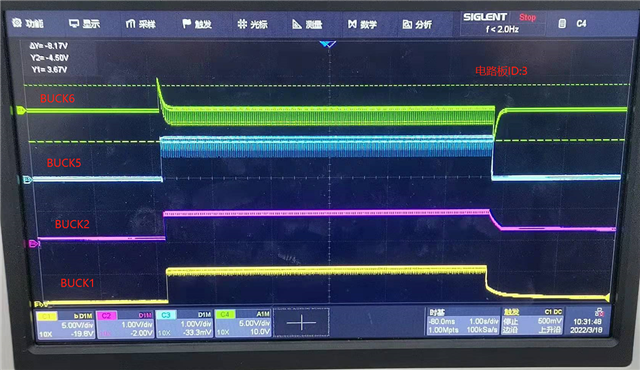
Task: Open the 触发 trigger settings box at bottom
Action: click(533, 321)
